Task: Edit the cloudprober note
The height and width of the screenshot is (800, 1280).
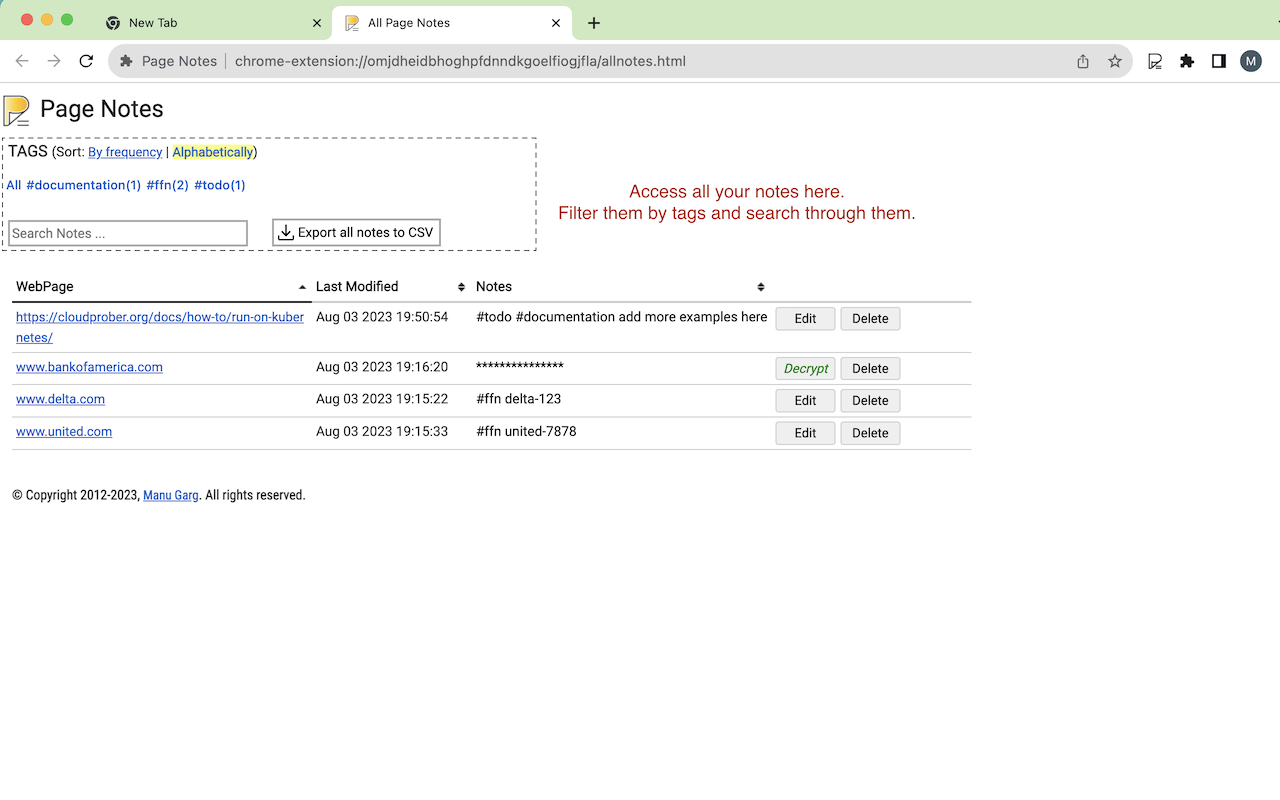Action: (x=805, y=318)
